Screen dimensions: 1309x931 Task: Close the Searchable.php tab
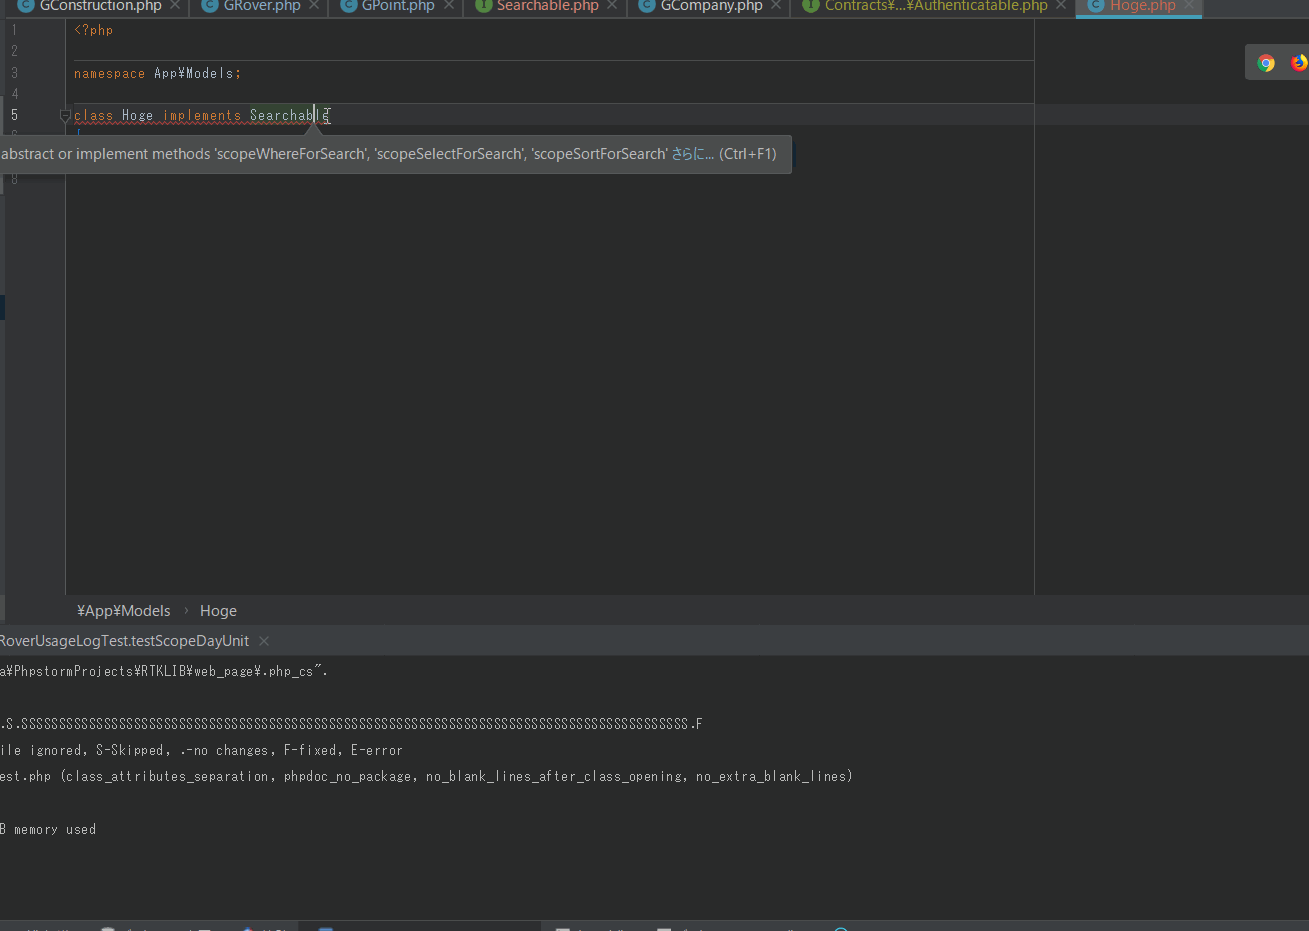612,6
